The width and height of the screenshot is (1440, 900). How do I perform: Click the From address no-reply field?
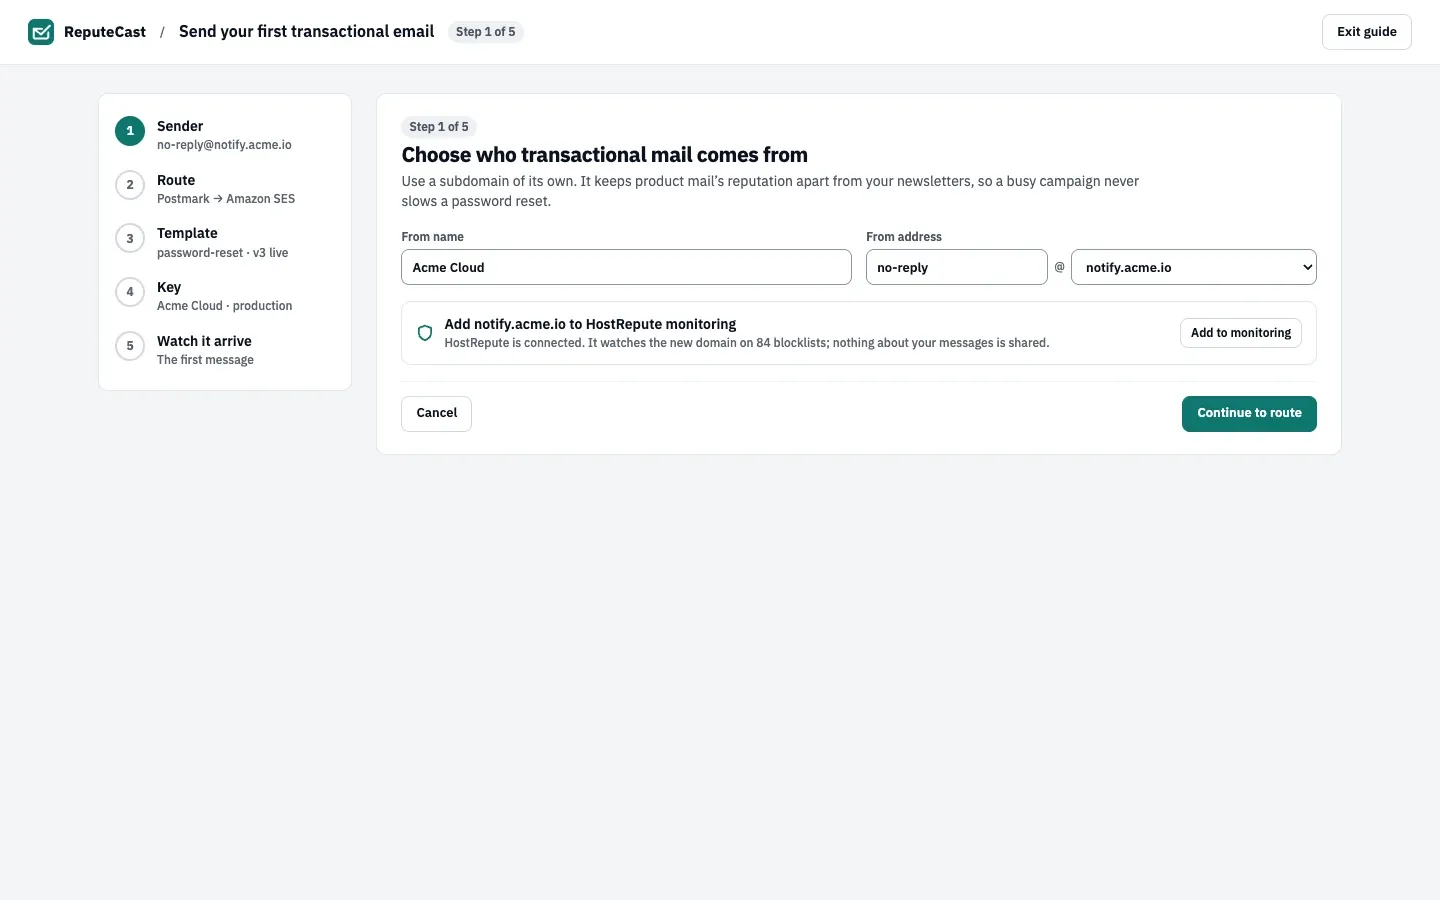(957, 267)
